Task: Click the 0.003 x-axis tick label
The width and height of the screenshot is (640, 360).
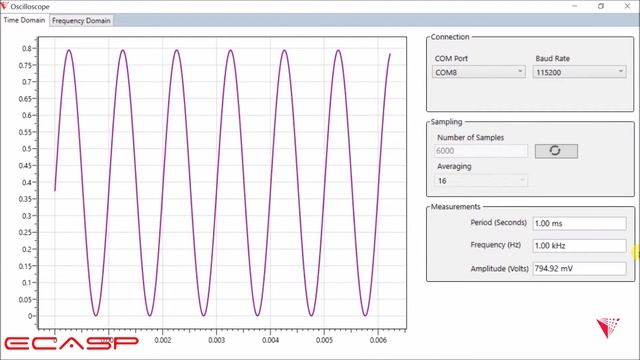Action: click(x=216, y=340)
